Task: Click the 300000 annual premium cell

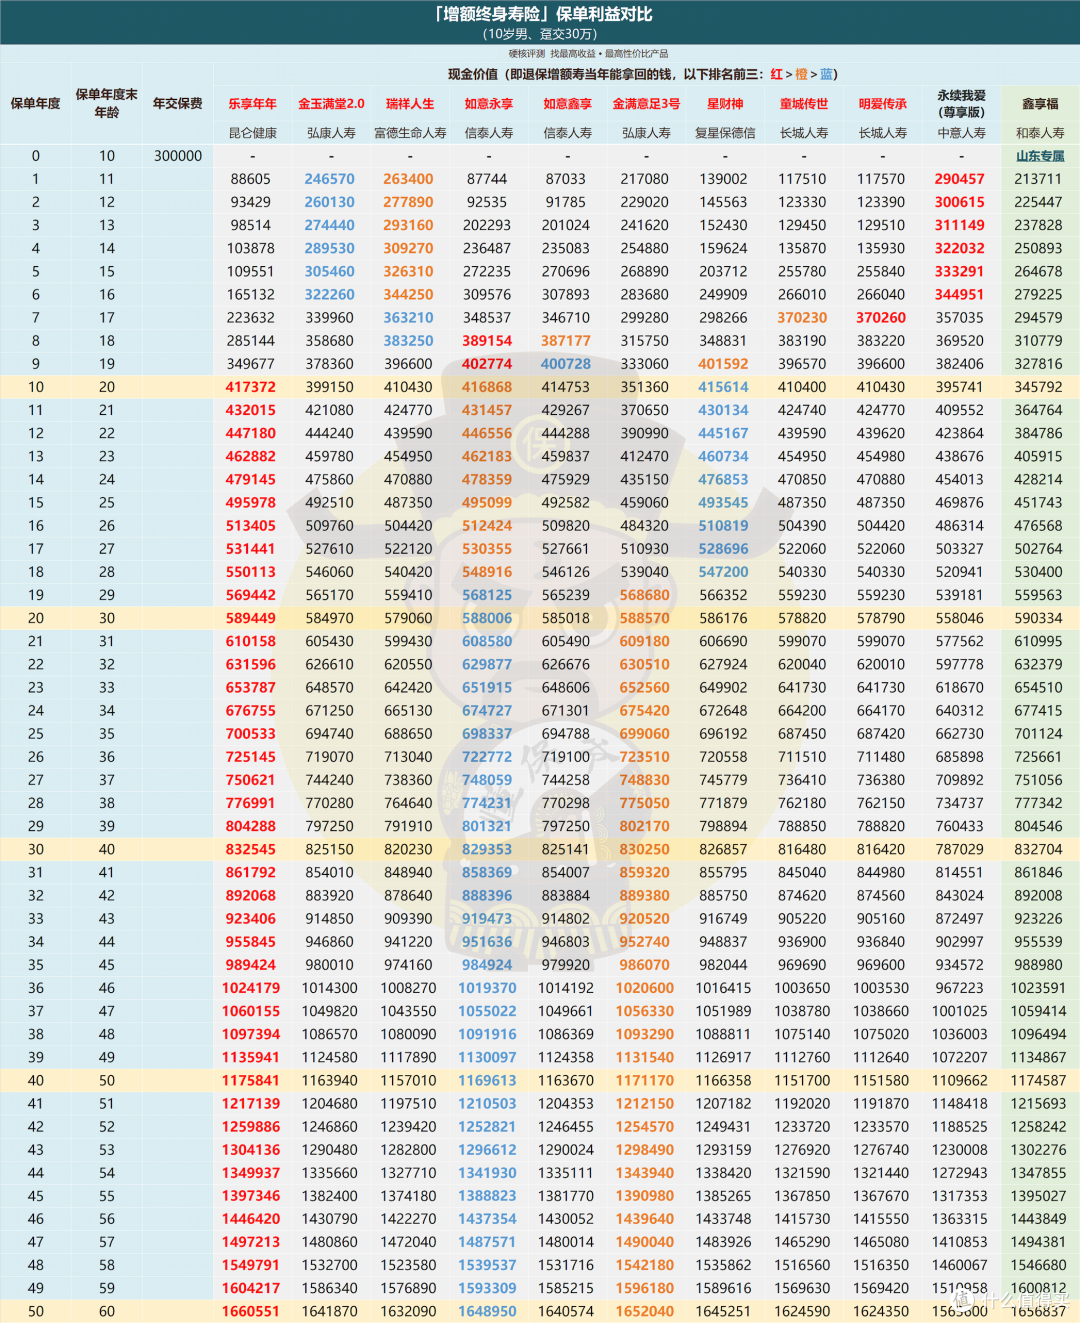Action: point(178,156)
